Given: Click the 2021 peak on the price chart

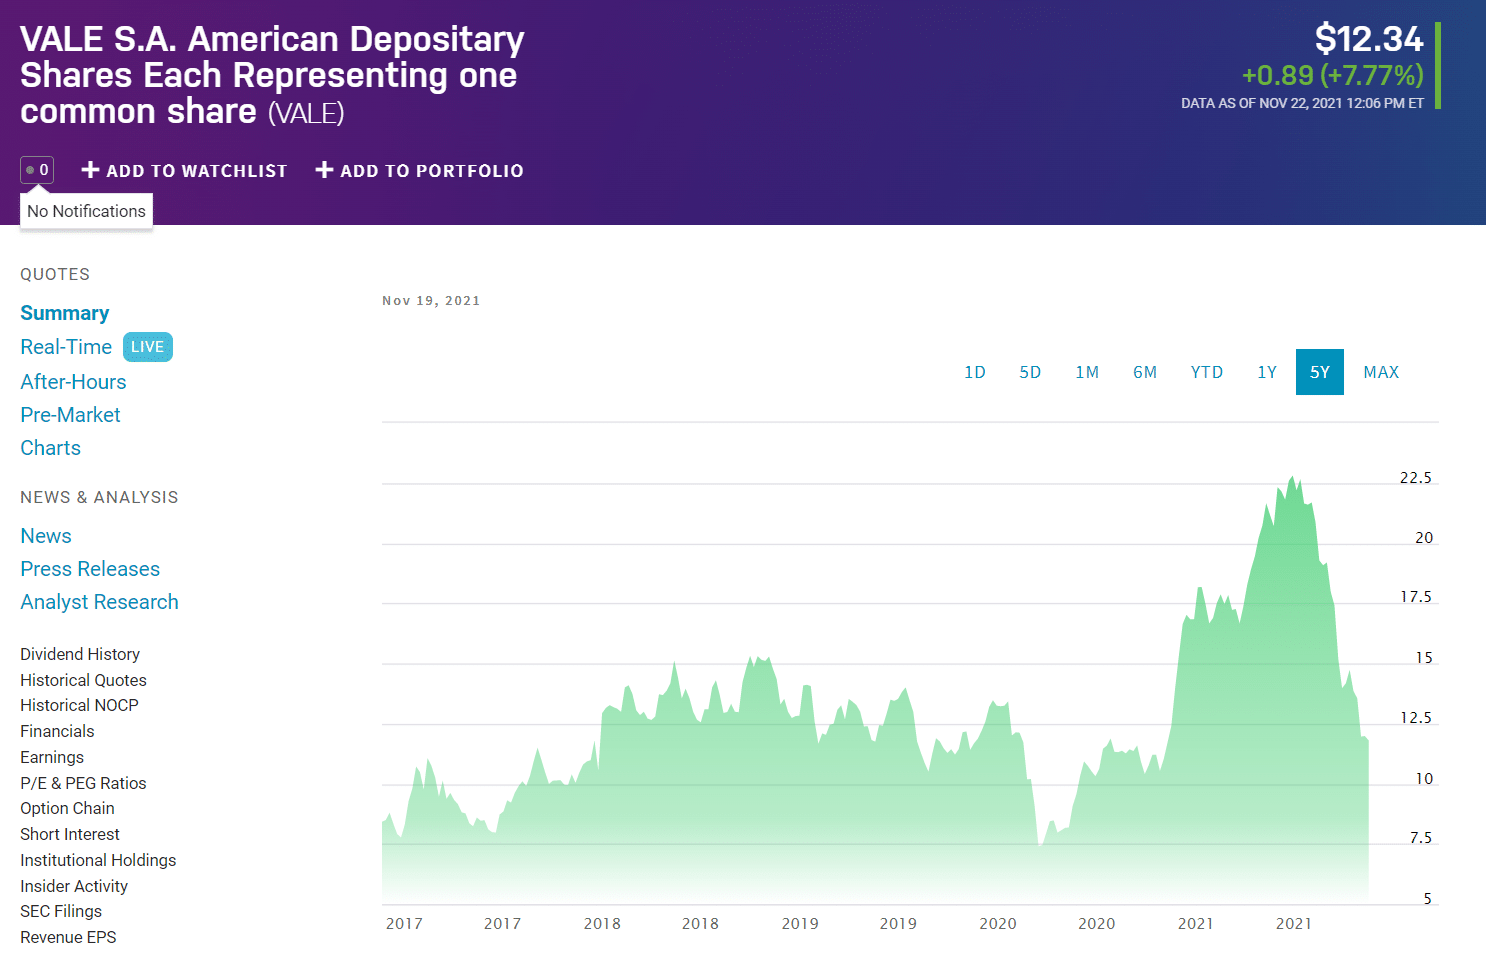Looking at the screenshot, I should point(1292,478).
